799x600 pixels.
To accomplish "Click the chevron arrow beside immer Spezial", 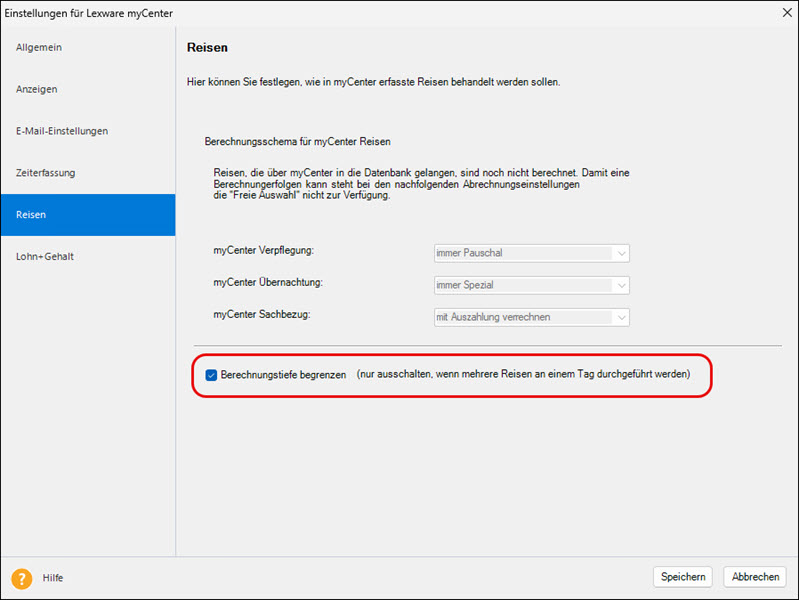I will click(621, 285).
